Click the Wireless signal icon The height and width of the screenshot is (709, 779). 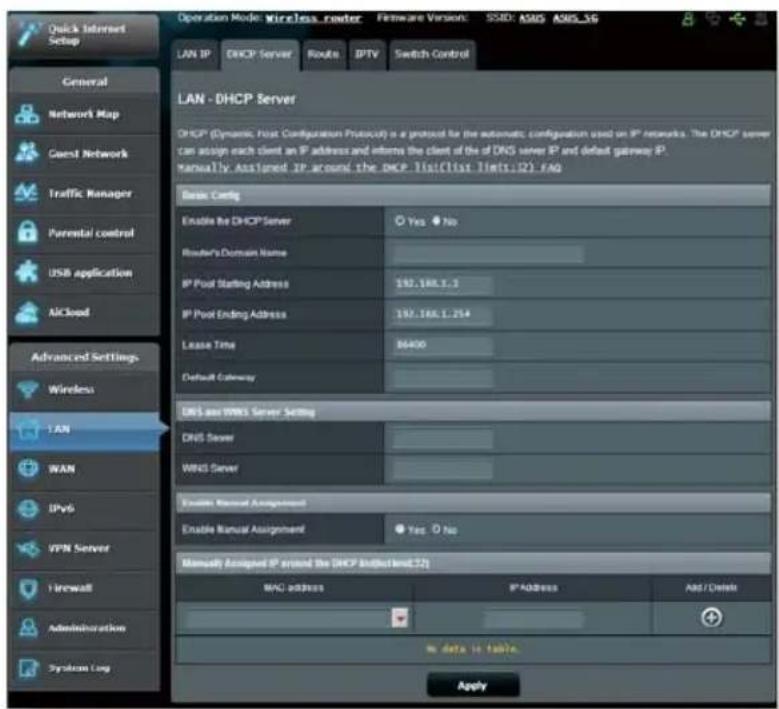pyautogui.click(x=28, y=390)
